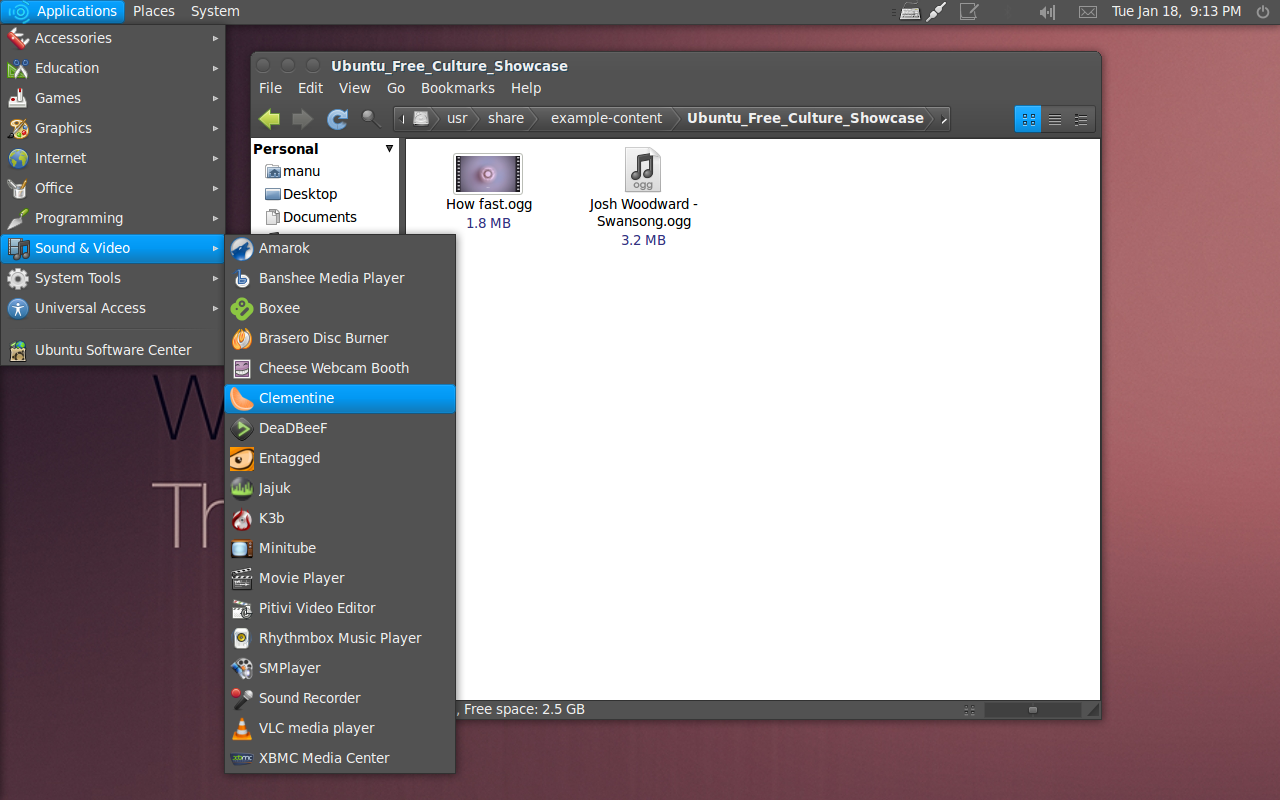Screen dimensions: 1280x800
Task: Mute audio via the volume indicator
Action: coord(1045,11)
